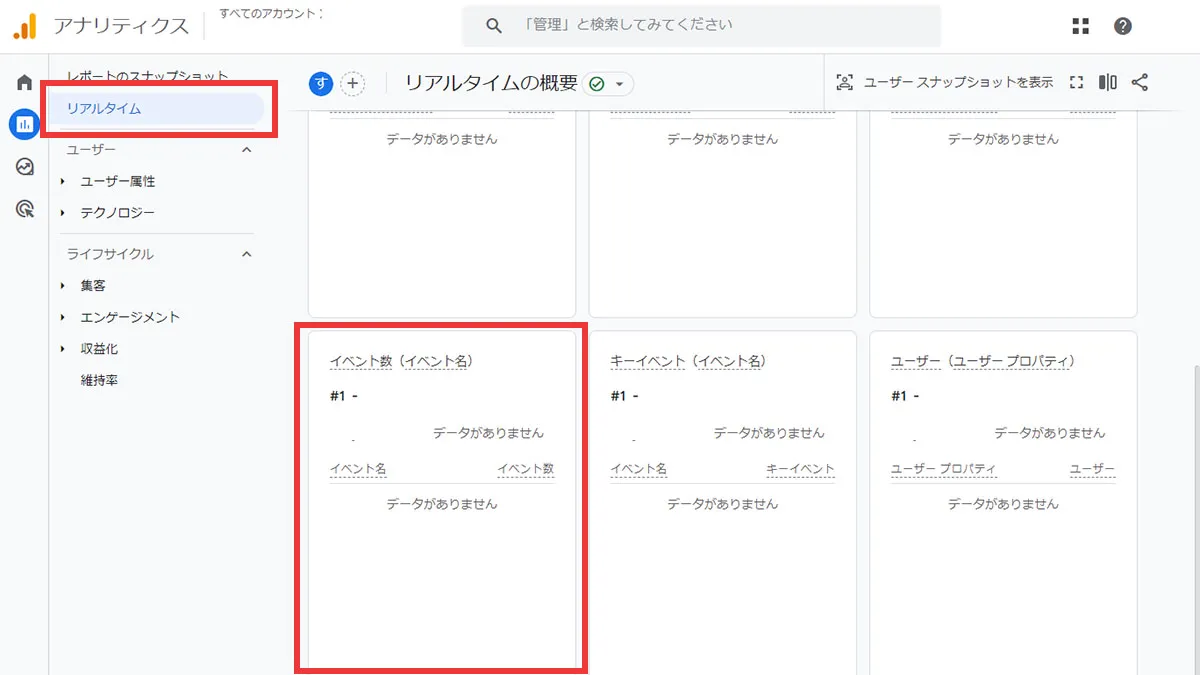Sort by the イベント数 column header
Image resolution: width=1200 pixels, height=675 pixels.
tap(524, 468)
